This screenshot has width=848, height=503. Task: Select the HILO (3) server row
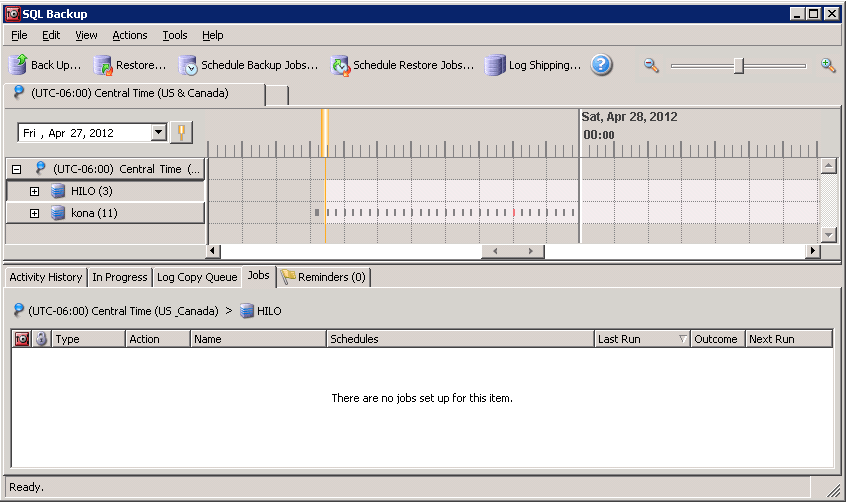(105, 191)
